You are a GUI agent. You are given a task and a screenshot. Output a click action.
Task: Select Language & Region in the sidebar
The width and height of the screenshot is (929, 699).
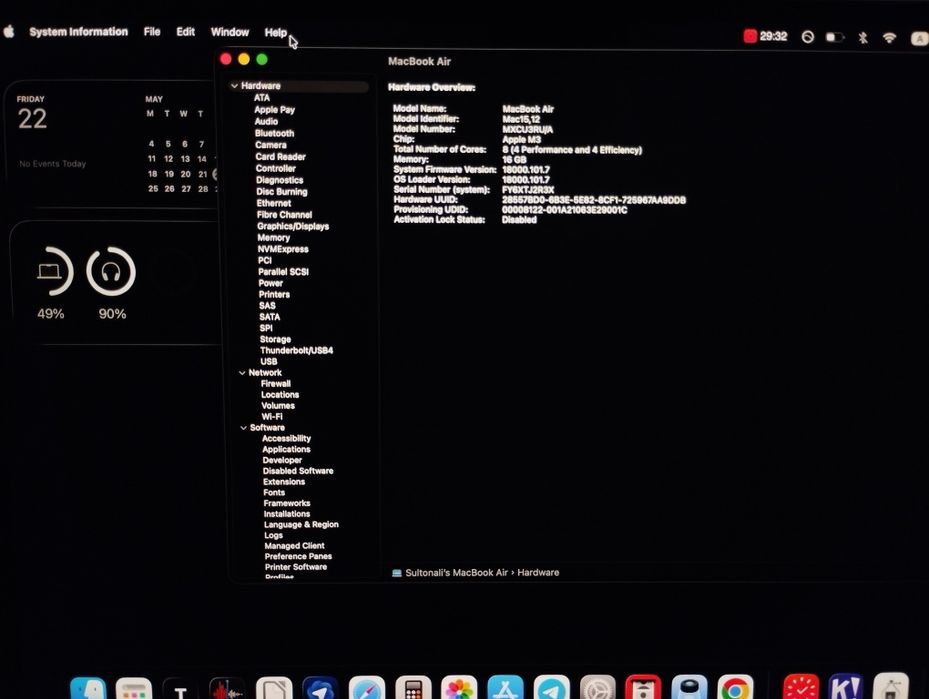coord(301,525)
